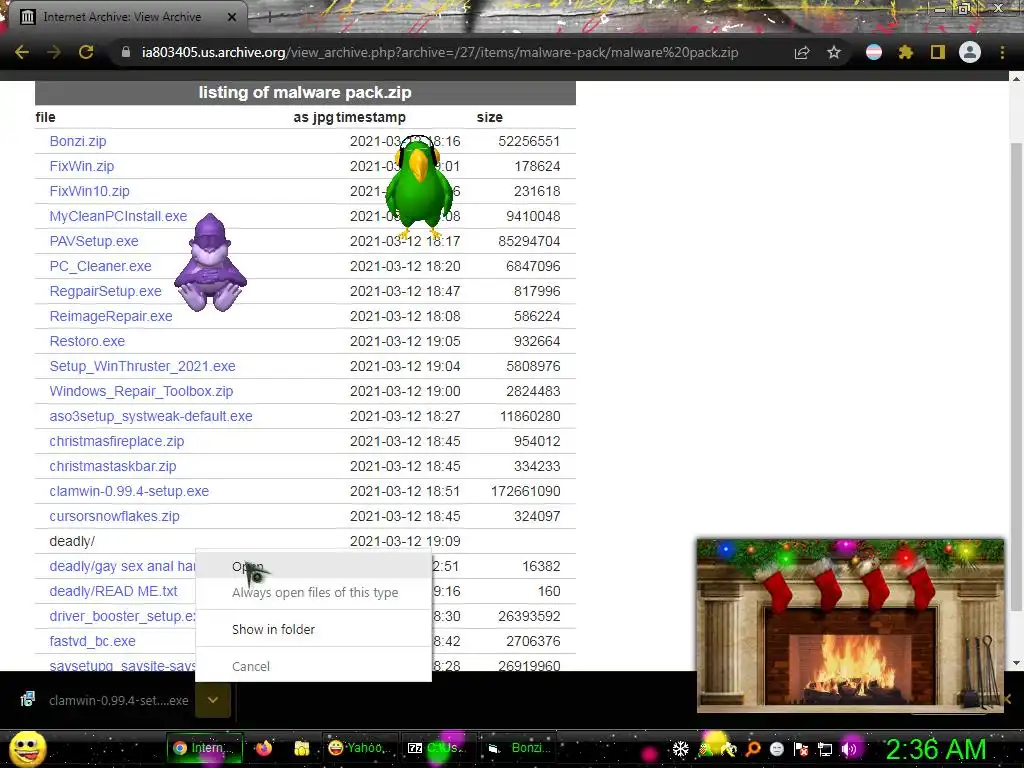1024x768 pixels.
Task: Open the aso3setup_systweak-default.exe link
Action: tap(151, 416)
